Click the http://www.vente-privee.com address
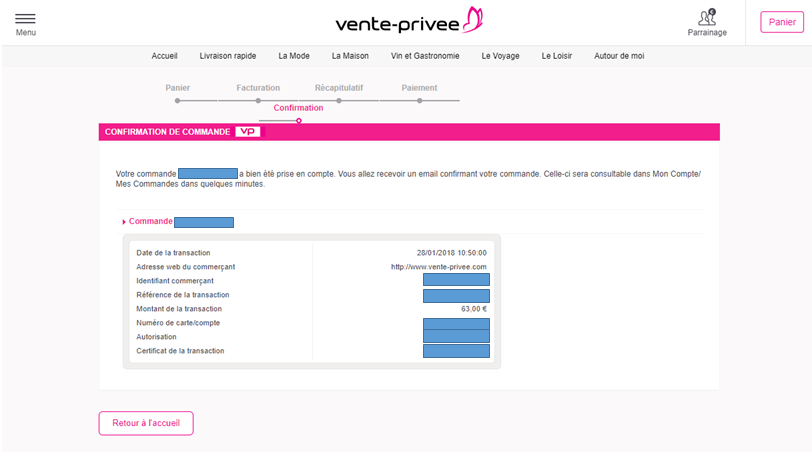812x452 pixels. coord(439,267)
